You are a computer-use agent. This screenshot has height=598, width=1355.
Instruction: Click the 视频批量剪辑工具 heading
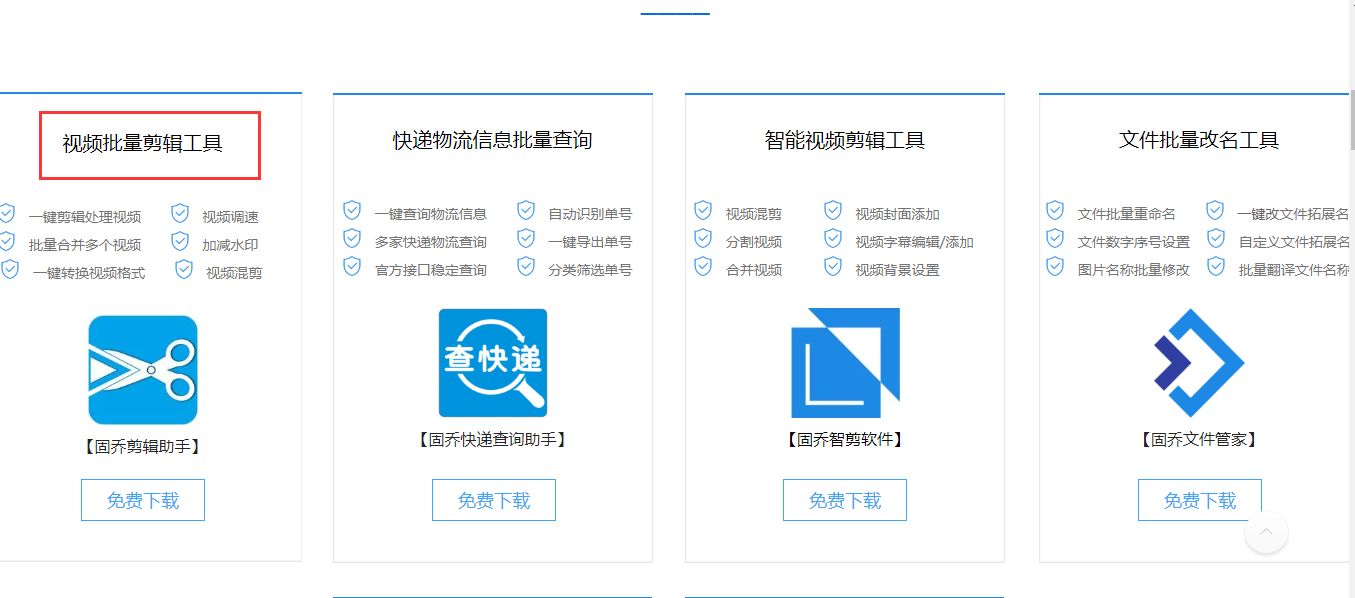[143, 143]
